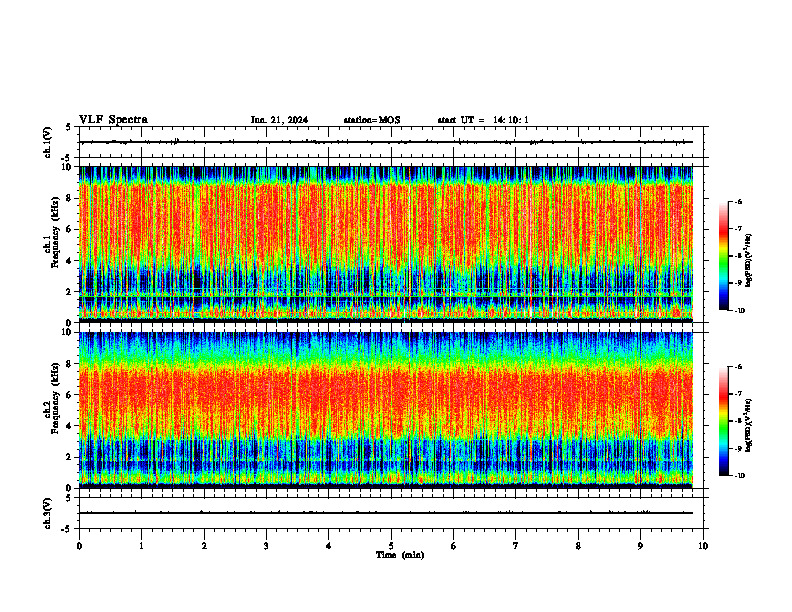Screen dimensions: 792x612
Task: Click the ch.1 frequency tick label "8"
Action: (70, 198)
